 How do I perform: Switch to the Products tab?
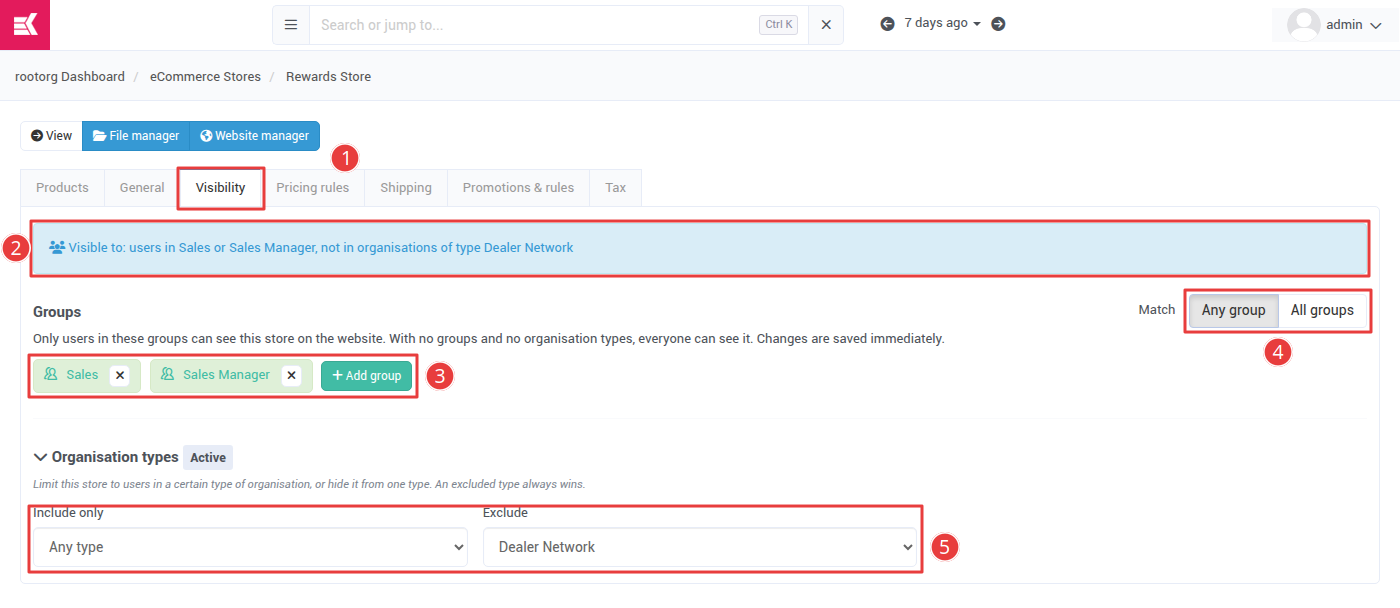[62, 188]
